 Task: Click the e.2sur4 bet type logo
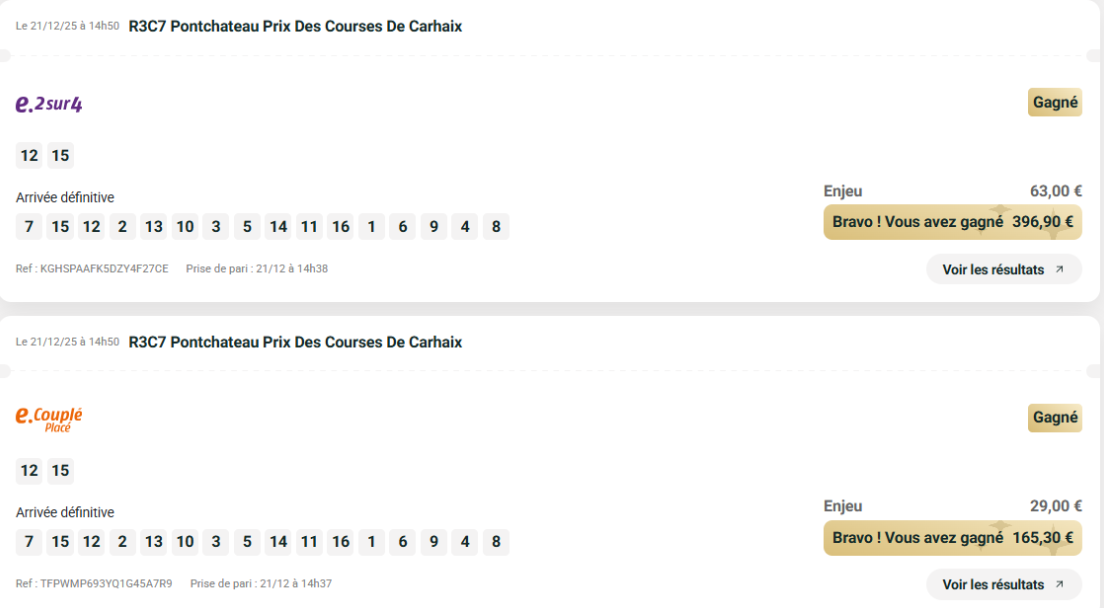tap(49, 103)
